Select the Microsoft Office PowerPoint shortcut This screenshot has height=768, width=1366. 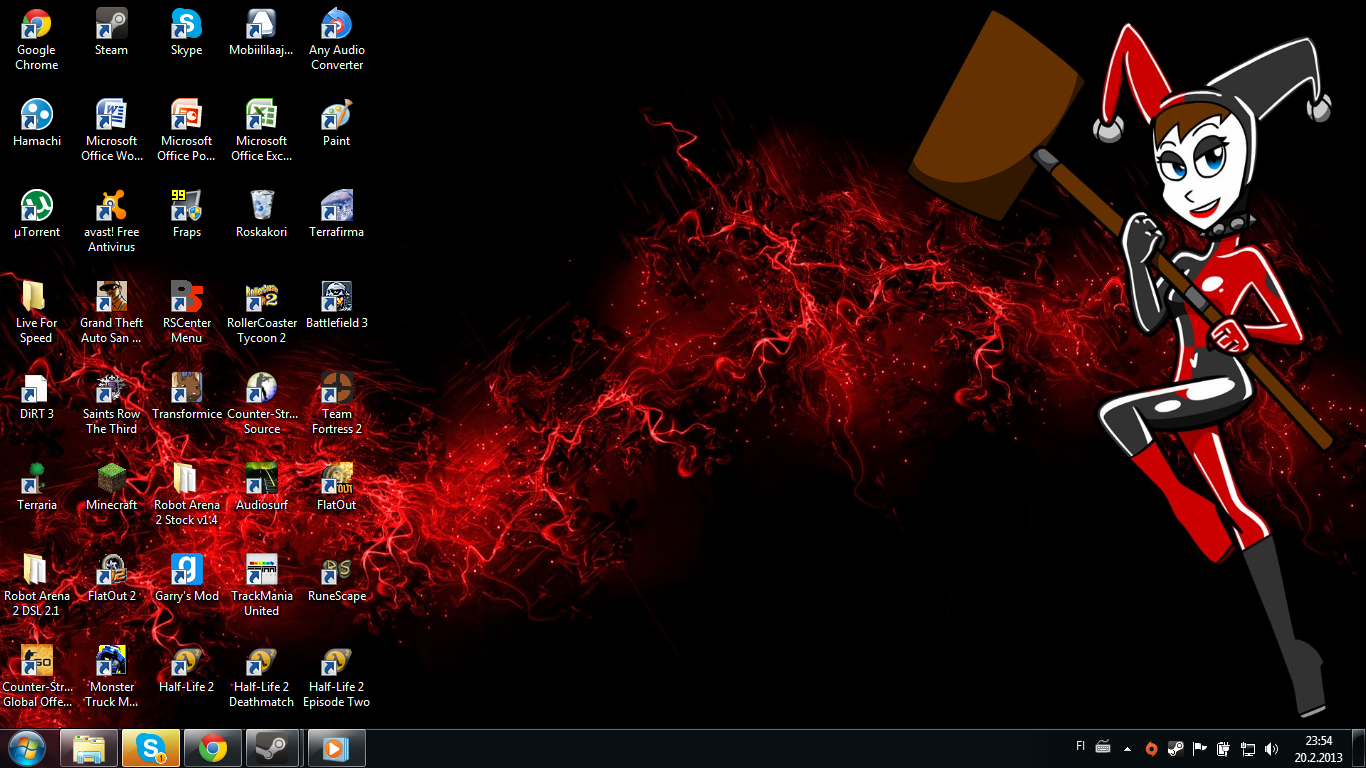coord(187,131)
